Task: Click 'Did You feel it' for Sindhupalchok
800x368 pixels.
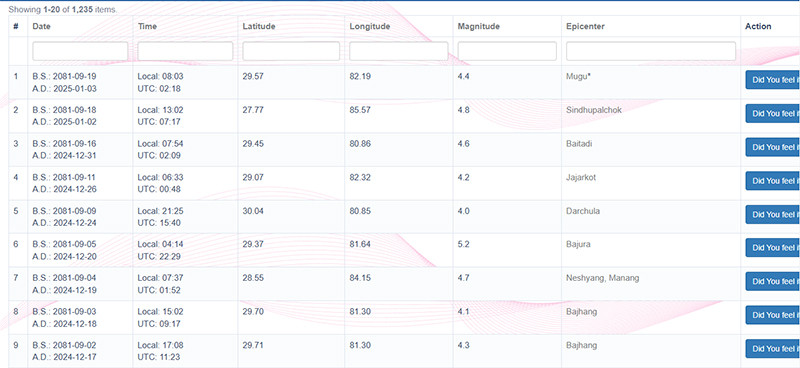Action: pos(773,113)
